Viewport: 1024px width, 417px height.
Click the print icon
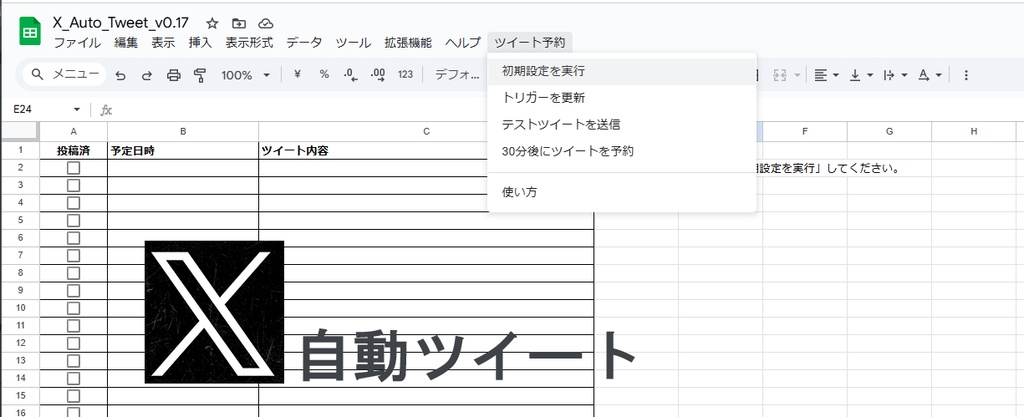tap(174, 75)
